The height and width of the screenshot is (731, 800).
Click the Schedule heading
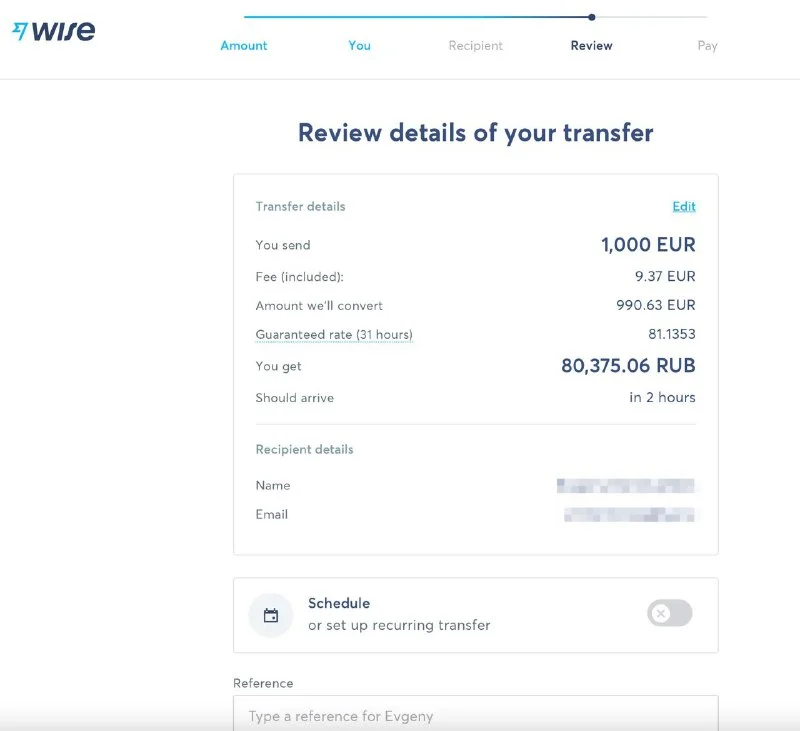[x=339, y=604]
